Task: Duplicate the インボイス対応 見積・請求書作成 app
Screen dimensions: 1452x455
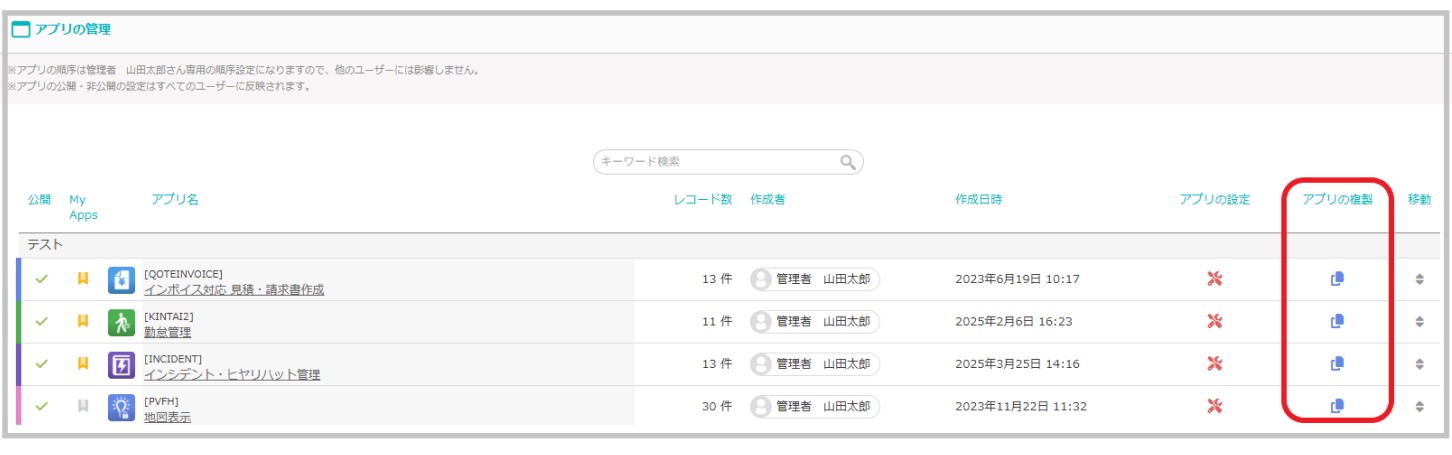Action: [x=1337, y=279]
